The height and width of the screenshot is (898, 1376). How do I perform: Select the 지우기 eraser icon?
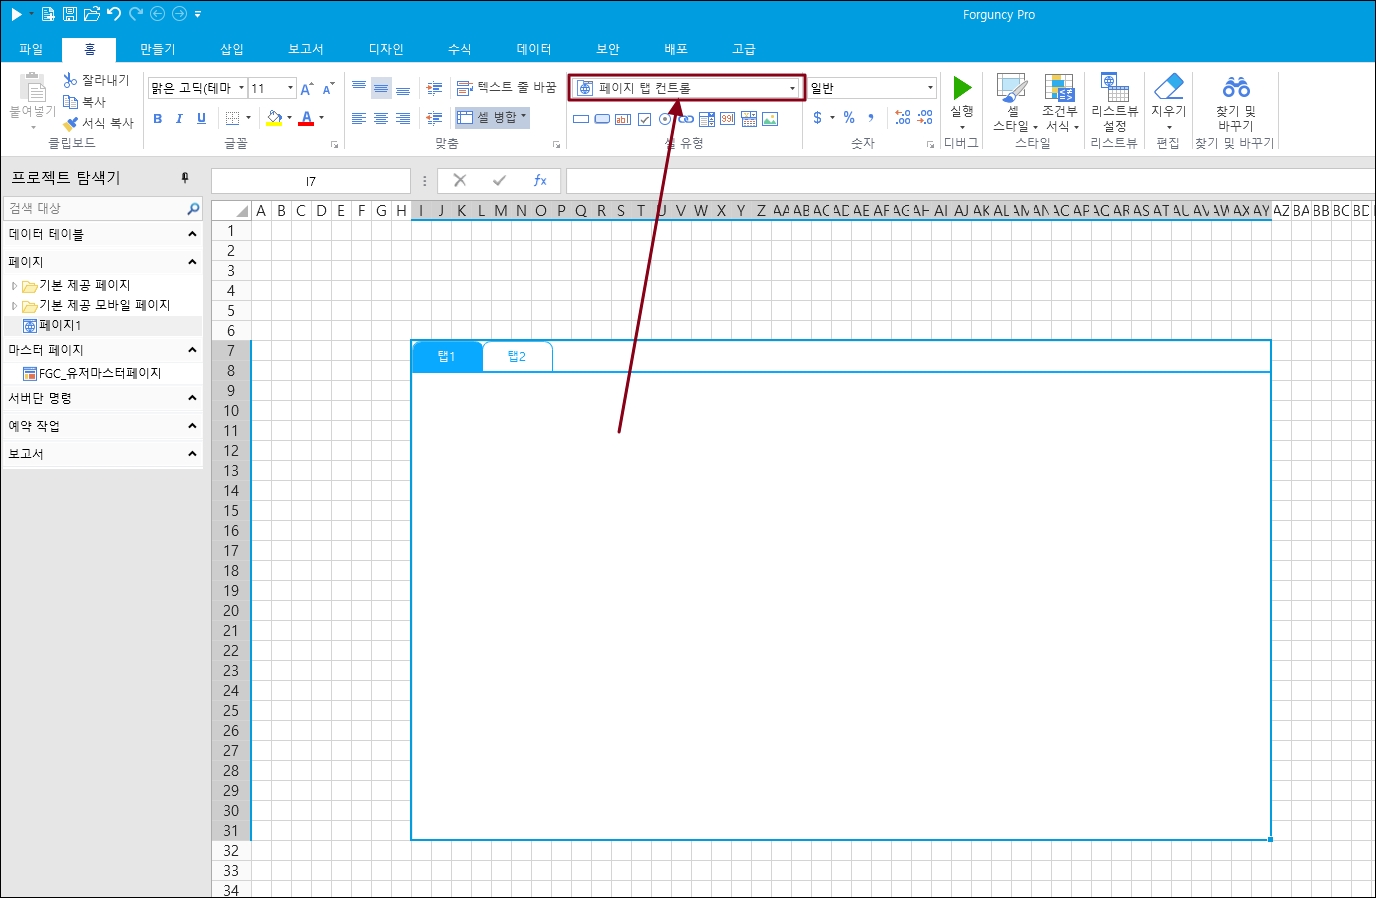pyautogui.click(x=1168, y=88)
